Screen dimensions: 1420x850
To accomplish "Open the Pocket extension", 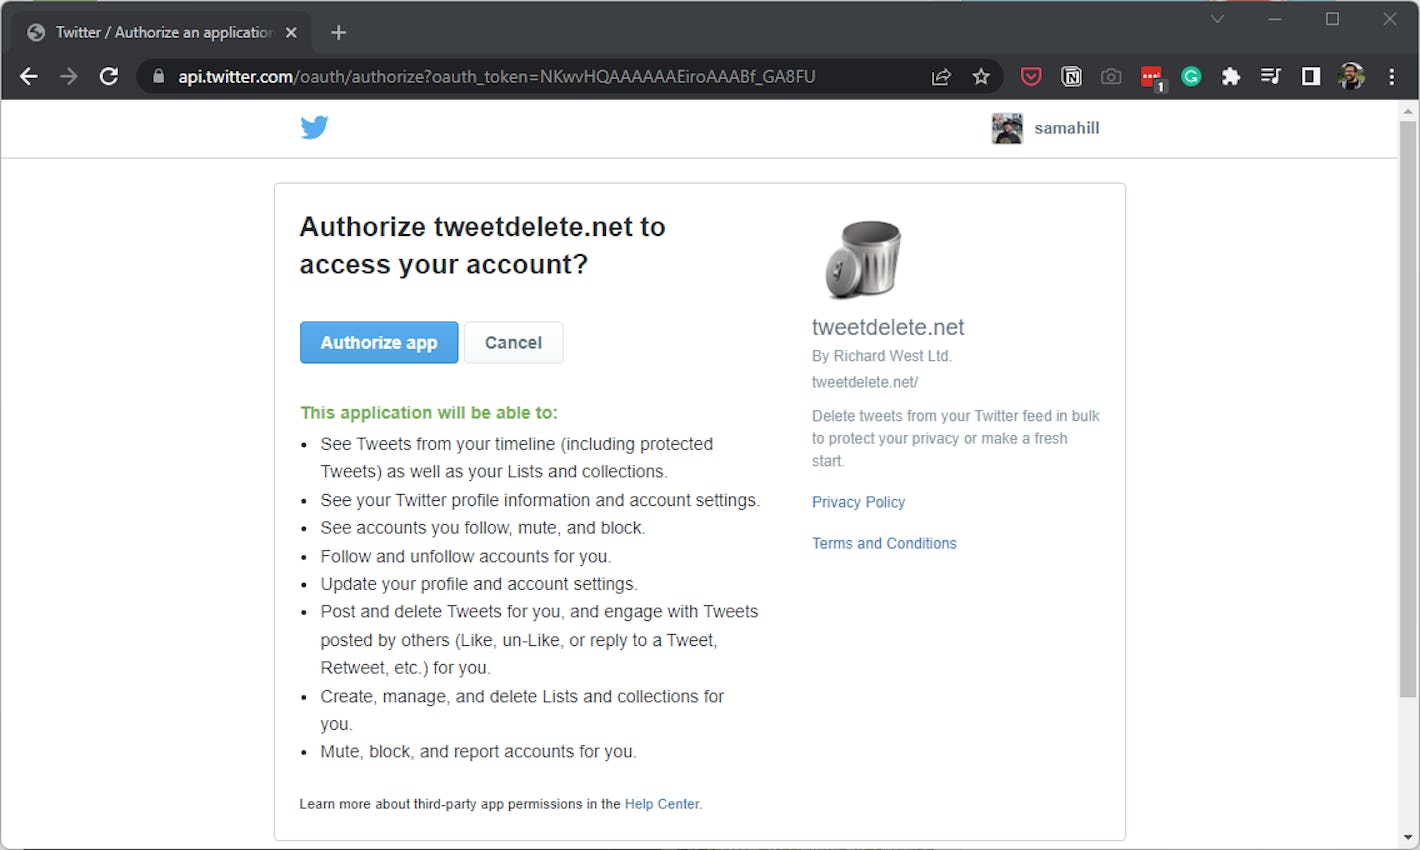I will pos(1030,76).
